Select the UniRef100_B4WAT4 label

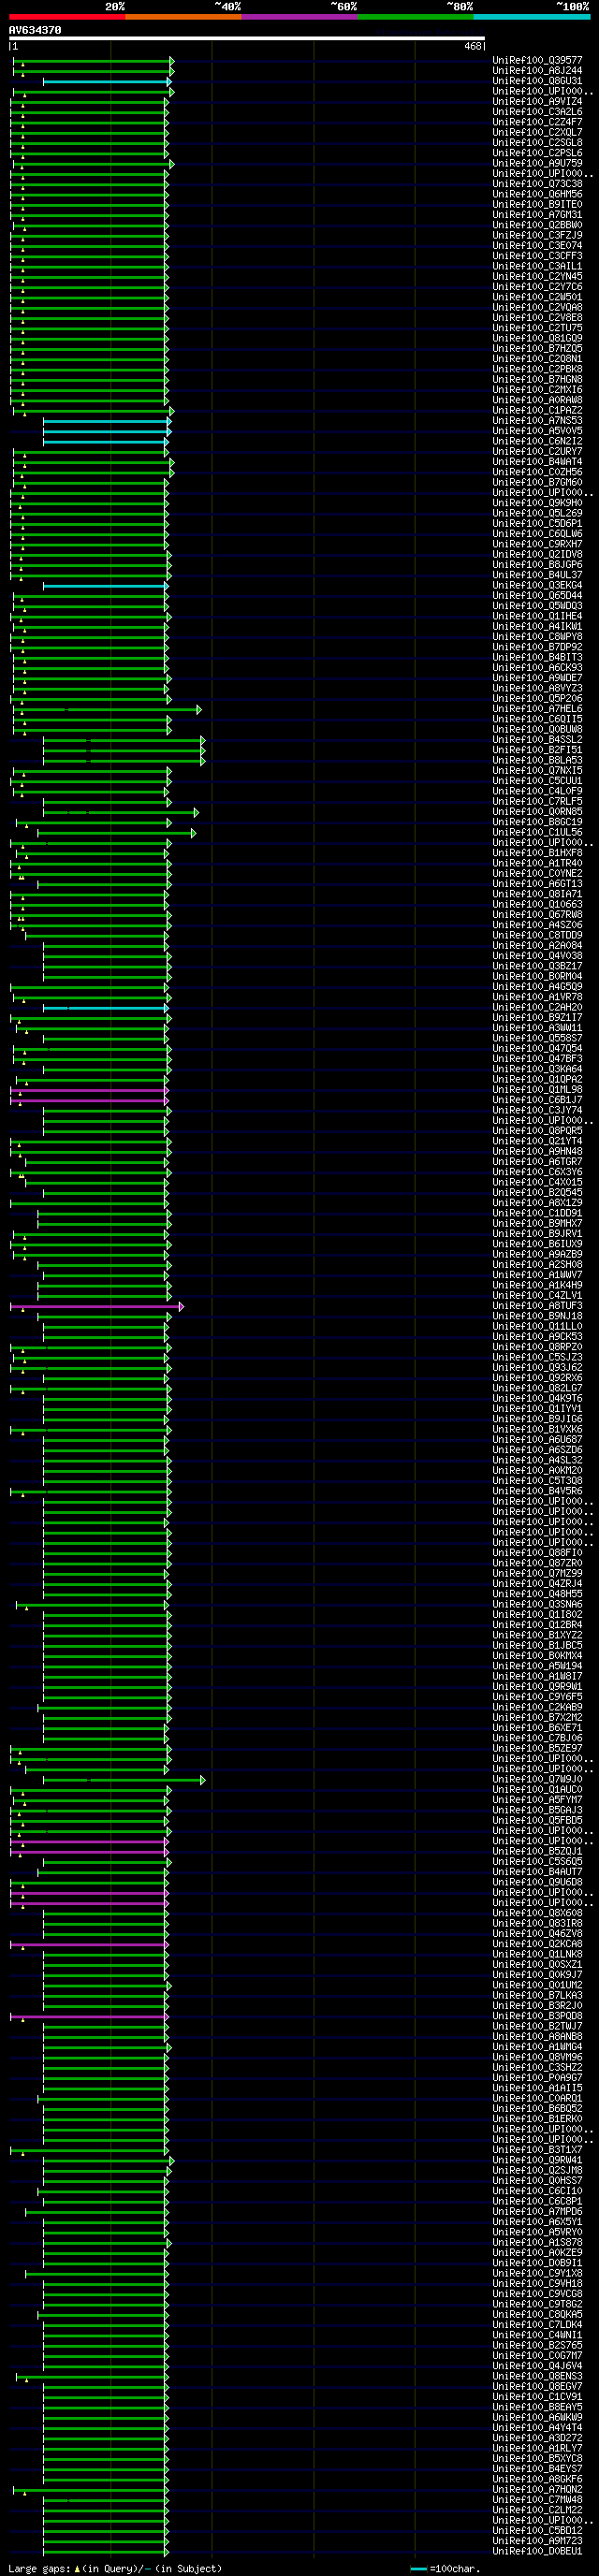pyautogui.click(x=537, y=462)
